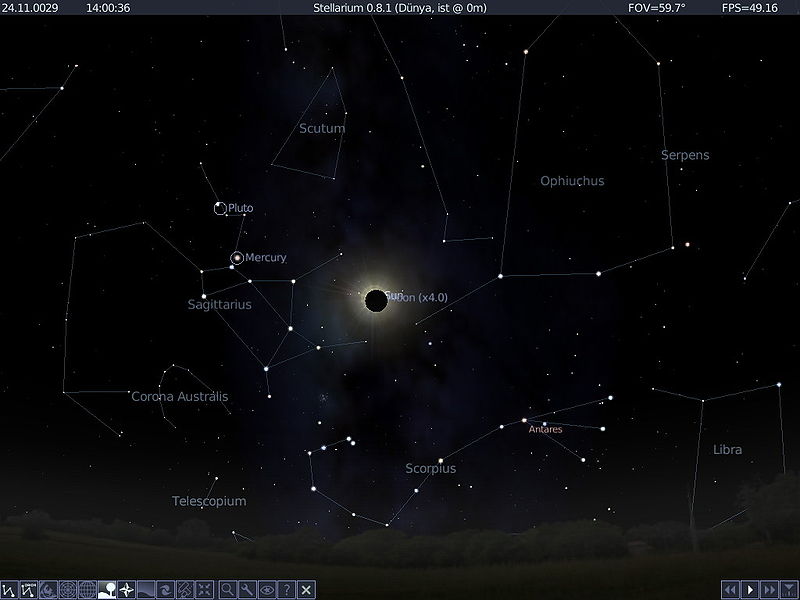Toggle constellation names labels
800x600 pixels.
(x=29, y=590)
